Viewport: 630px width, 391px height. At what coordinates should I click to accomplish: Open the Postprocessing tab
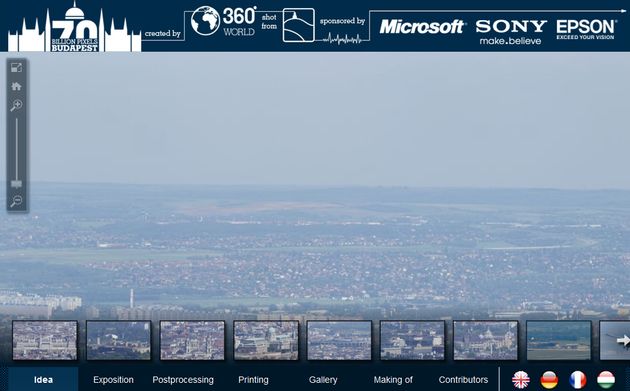point(183,379)
